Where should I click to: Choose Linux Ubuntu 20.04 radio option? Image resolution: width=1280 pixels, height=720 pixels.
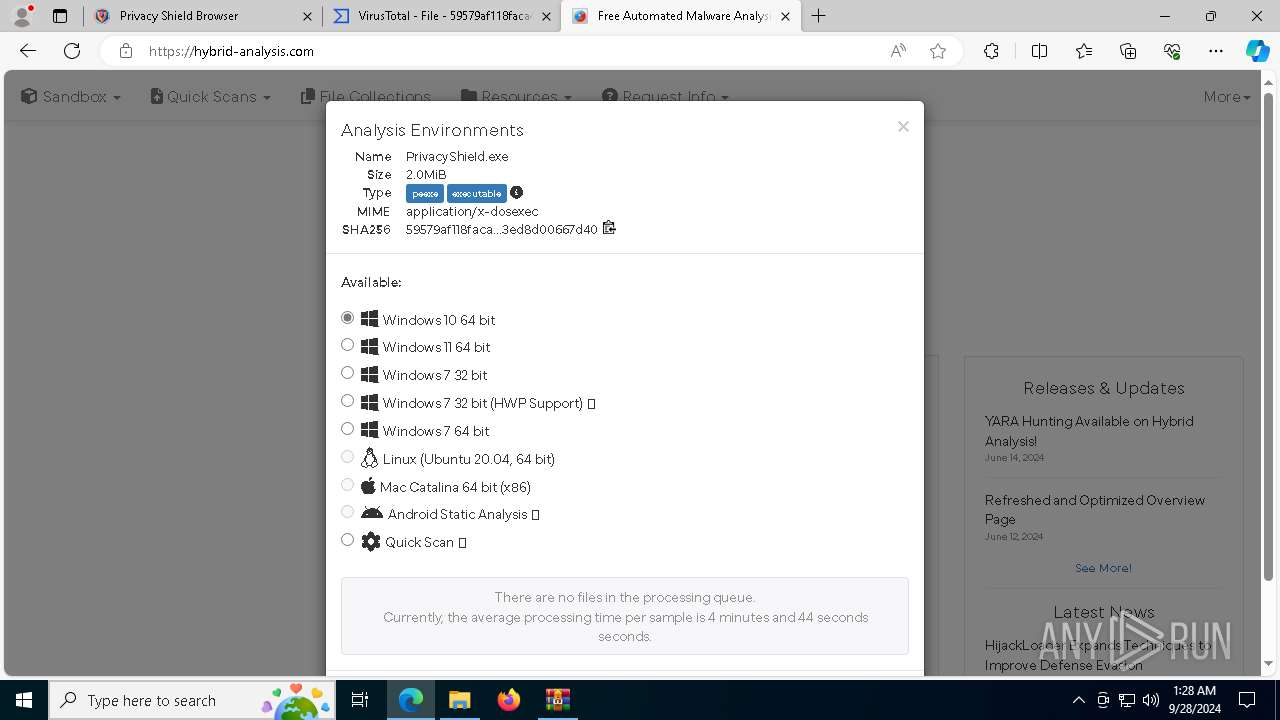pos(347,457)
